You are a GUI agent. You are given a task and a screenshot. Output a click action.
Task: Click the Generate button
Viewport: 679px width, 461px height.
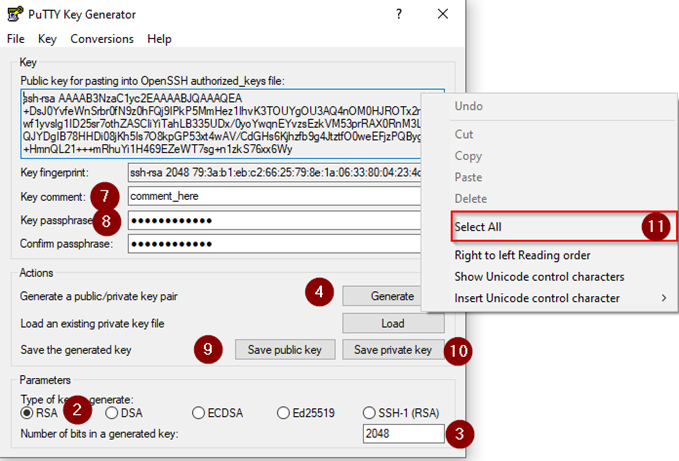click(382, 296)
